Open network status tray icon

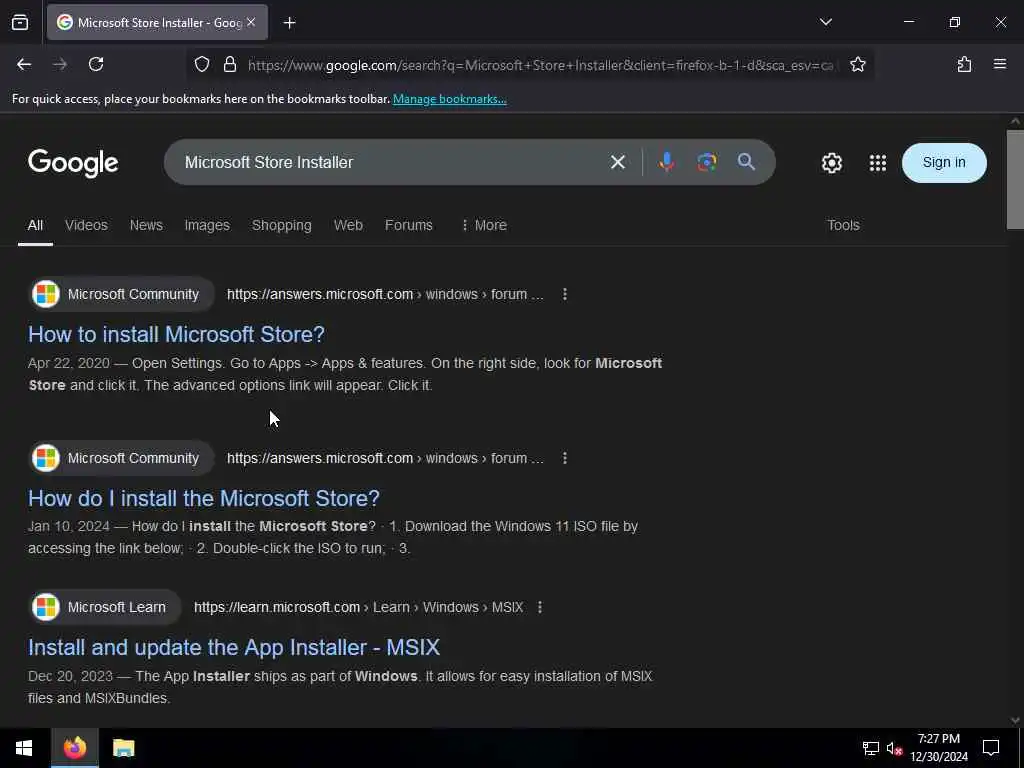click(x=871, y=748)
